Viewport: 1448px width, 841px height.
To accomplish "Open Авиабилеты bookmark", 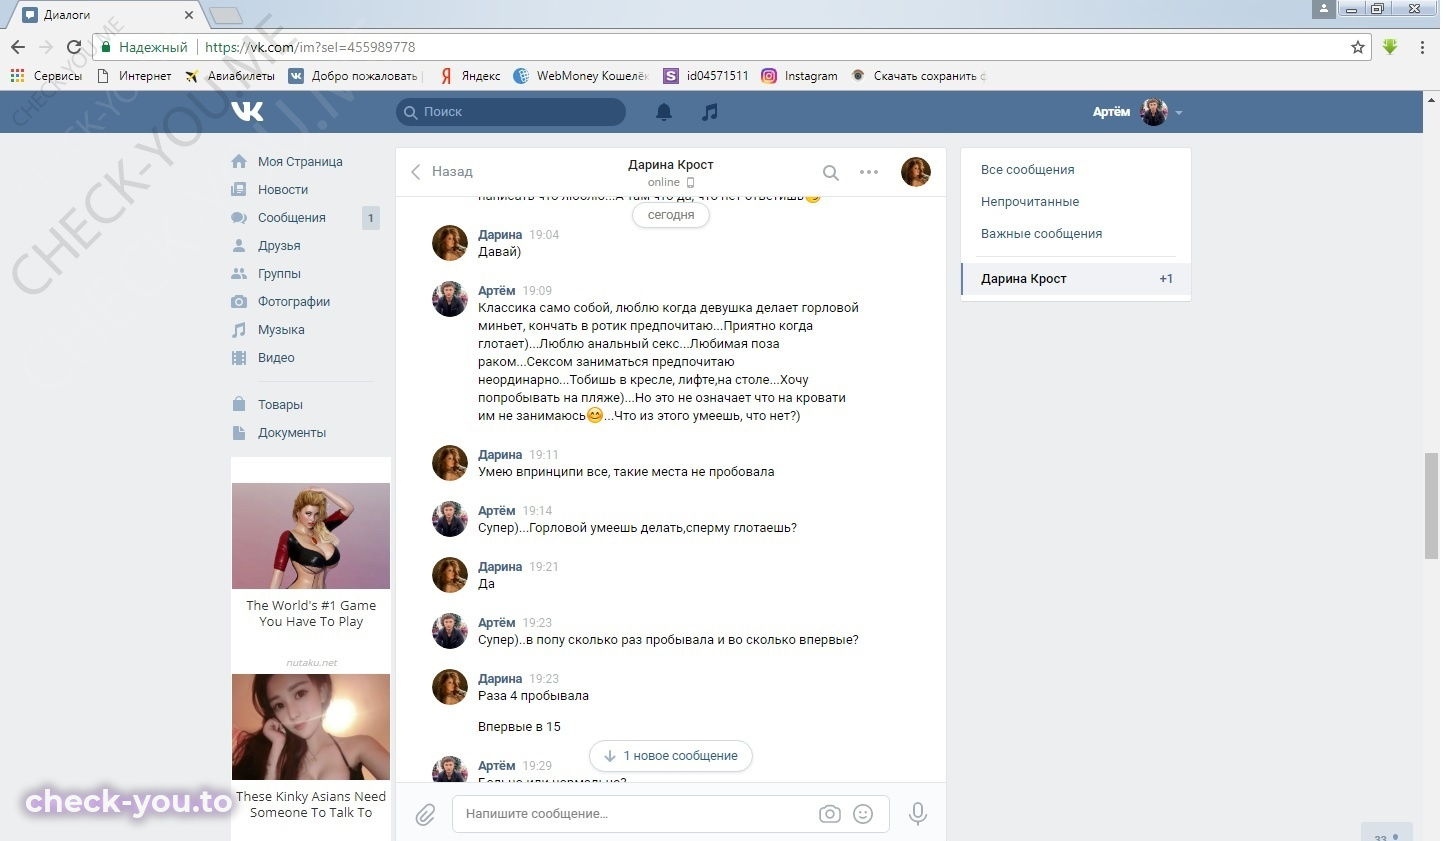I will (x=230, y=75).
